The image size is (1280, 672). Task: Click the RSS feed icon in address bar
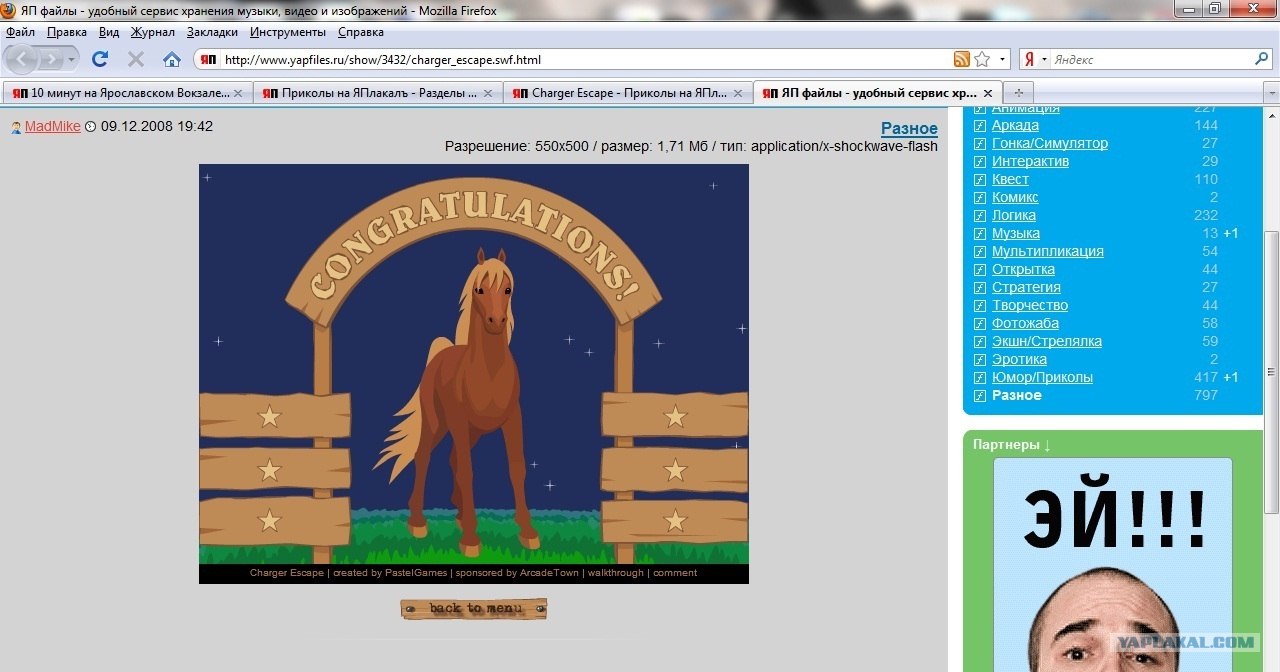[961, 59]
